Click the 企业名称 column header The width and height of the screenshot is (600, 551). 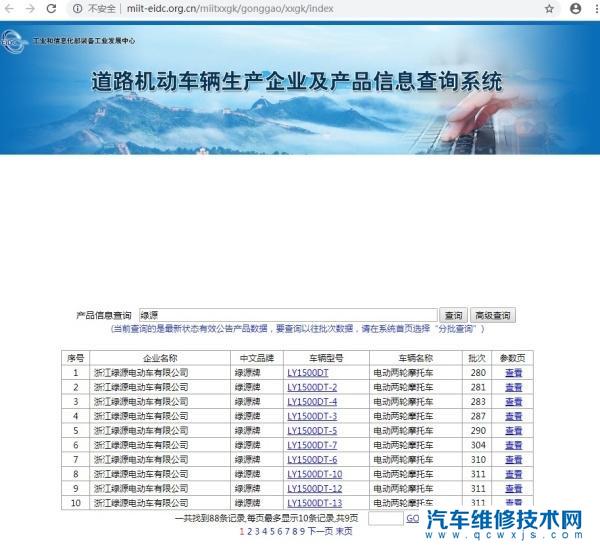tap(160, 358)
